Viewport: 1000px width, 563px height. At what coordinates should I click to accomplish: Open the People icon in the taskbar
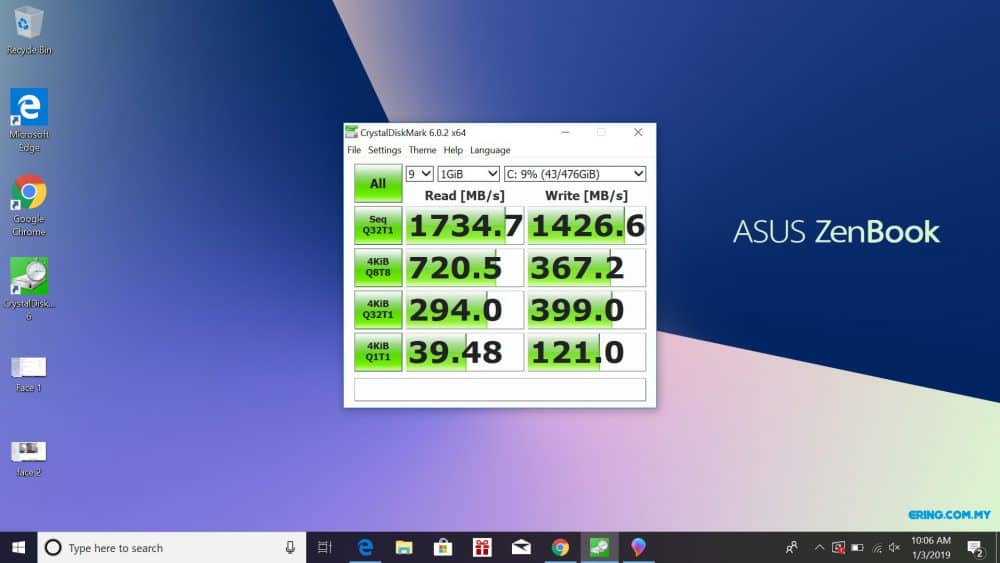coord(791,548)
